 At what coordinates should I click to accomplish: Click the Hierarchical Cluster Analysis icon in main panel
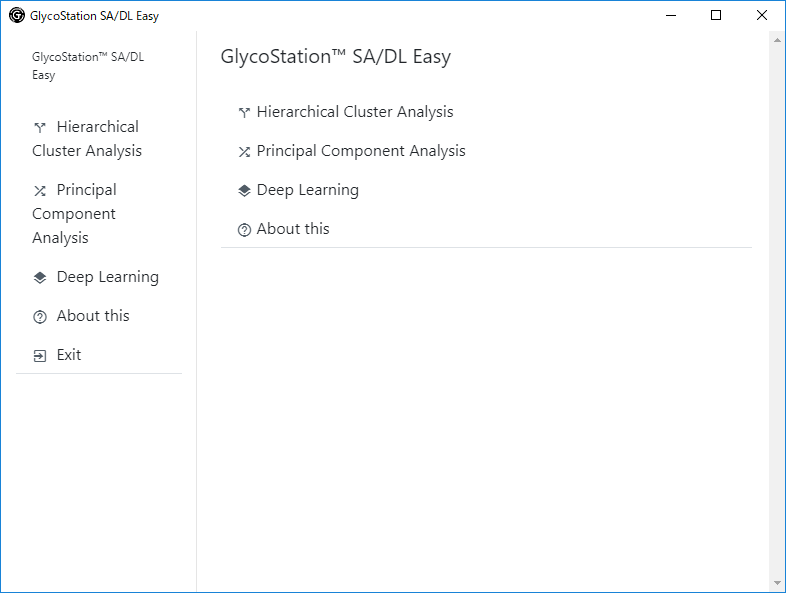(244, 113)
